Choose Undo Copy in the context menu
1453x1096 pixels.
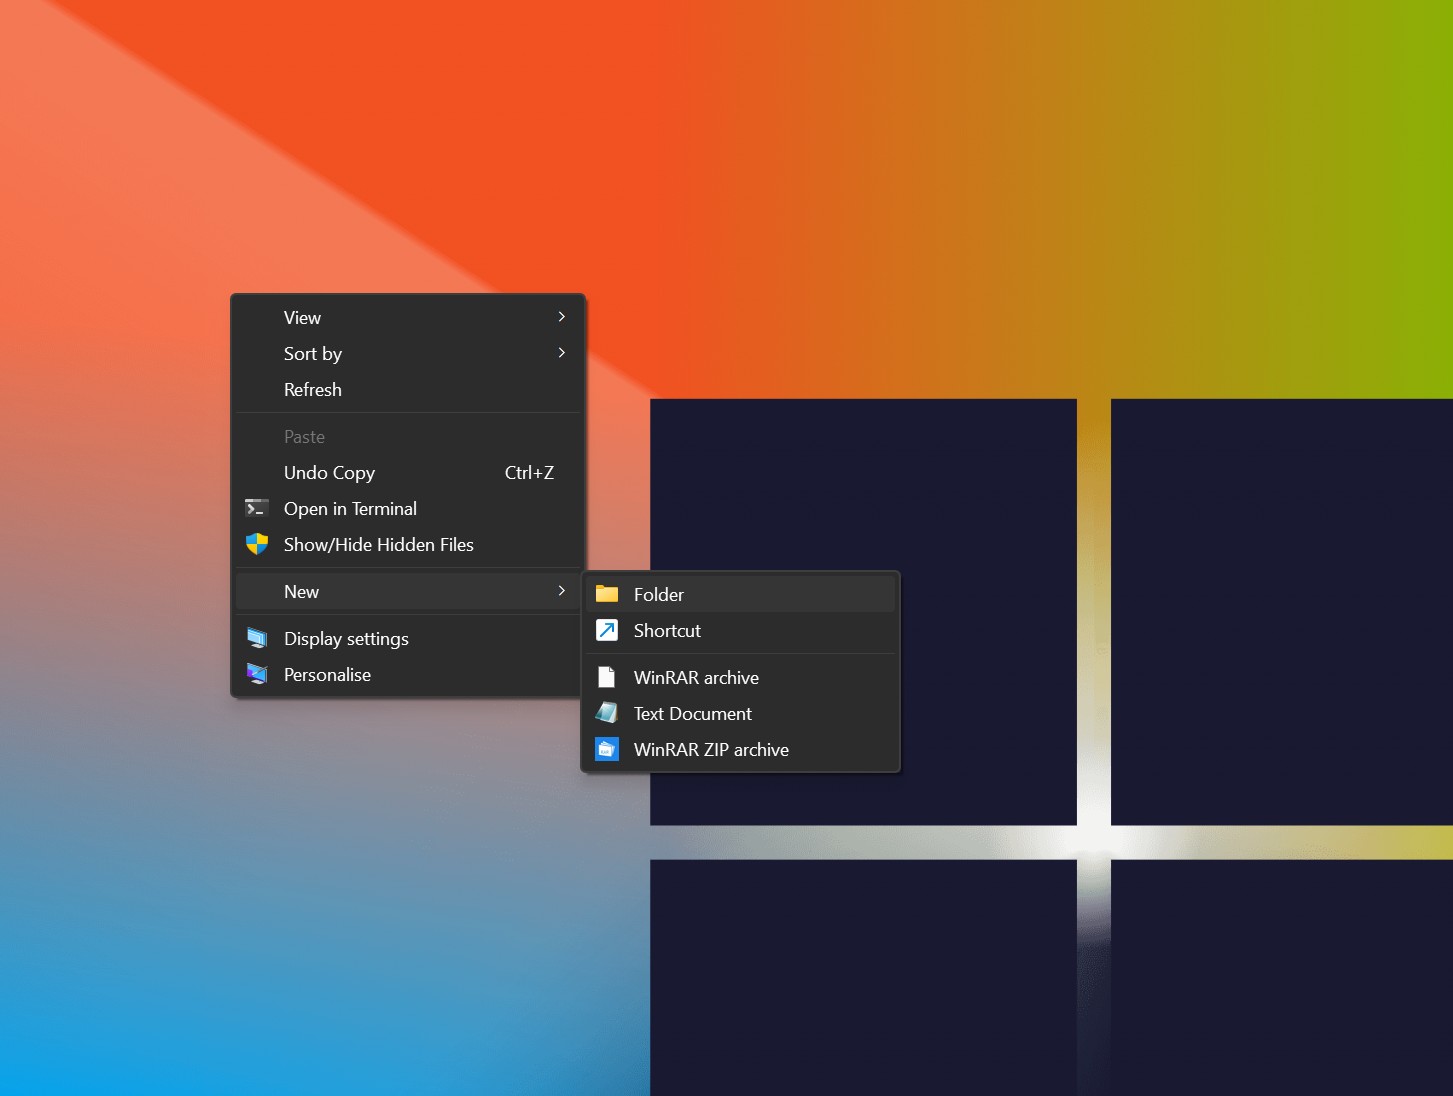coord(408,472)
